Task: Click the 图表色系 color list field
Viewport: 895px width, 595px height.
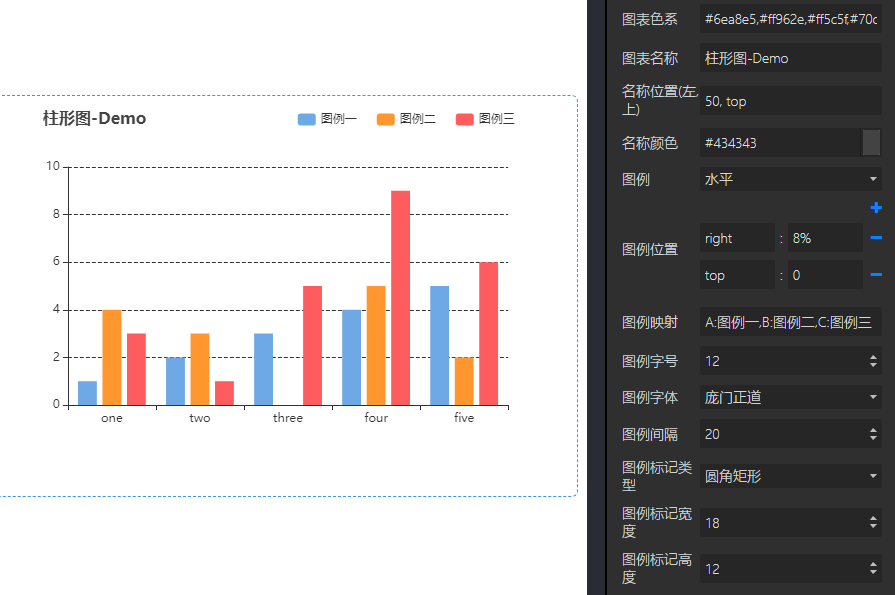Action: (x=790, y=19)
